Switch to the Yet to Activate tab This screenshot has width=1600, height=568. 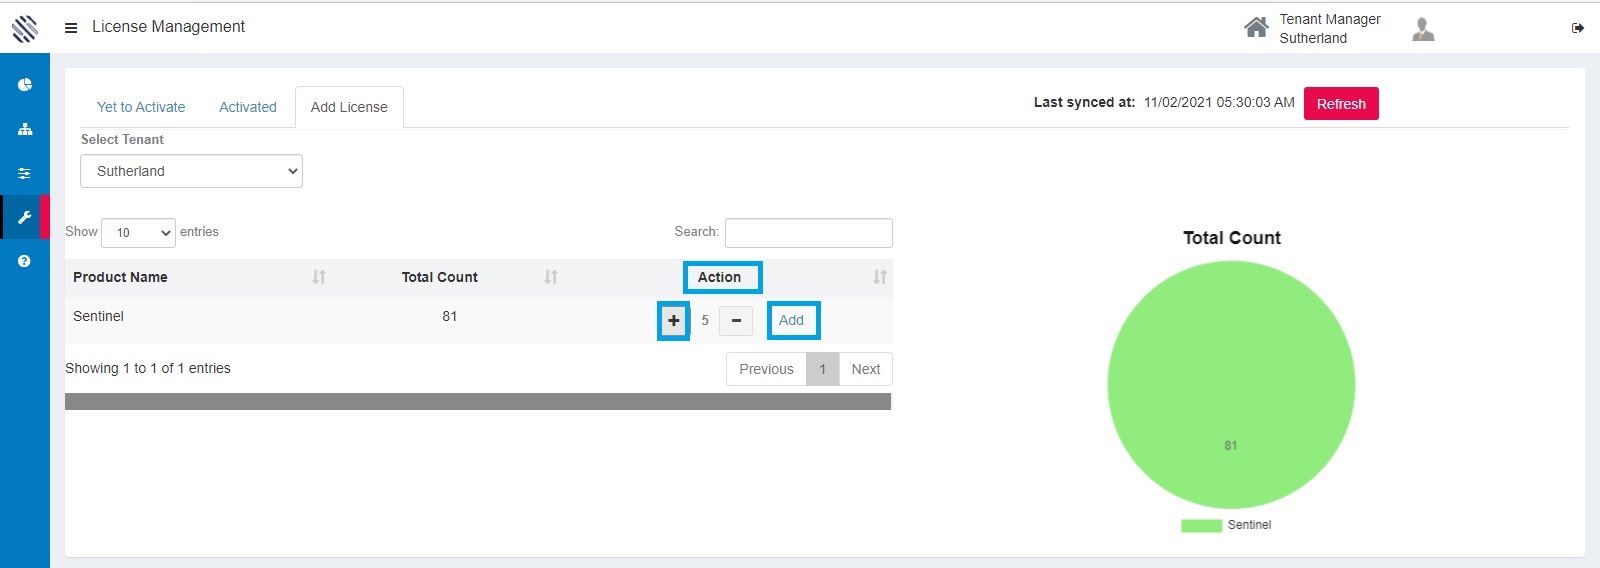[x=141, y=107]
